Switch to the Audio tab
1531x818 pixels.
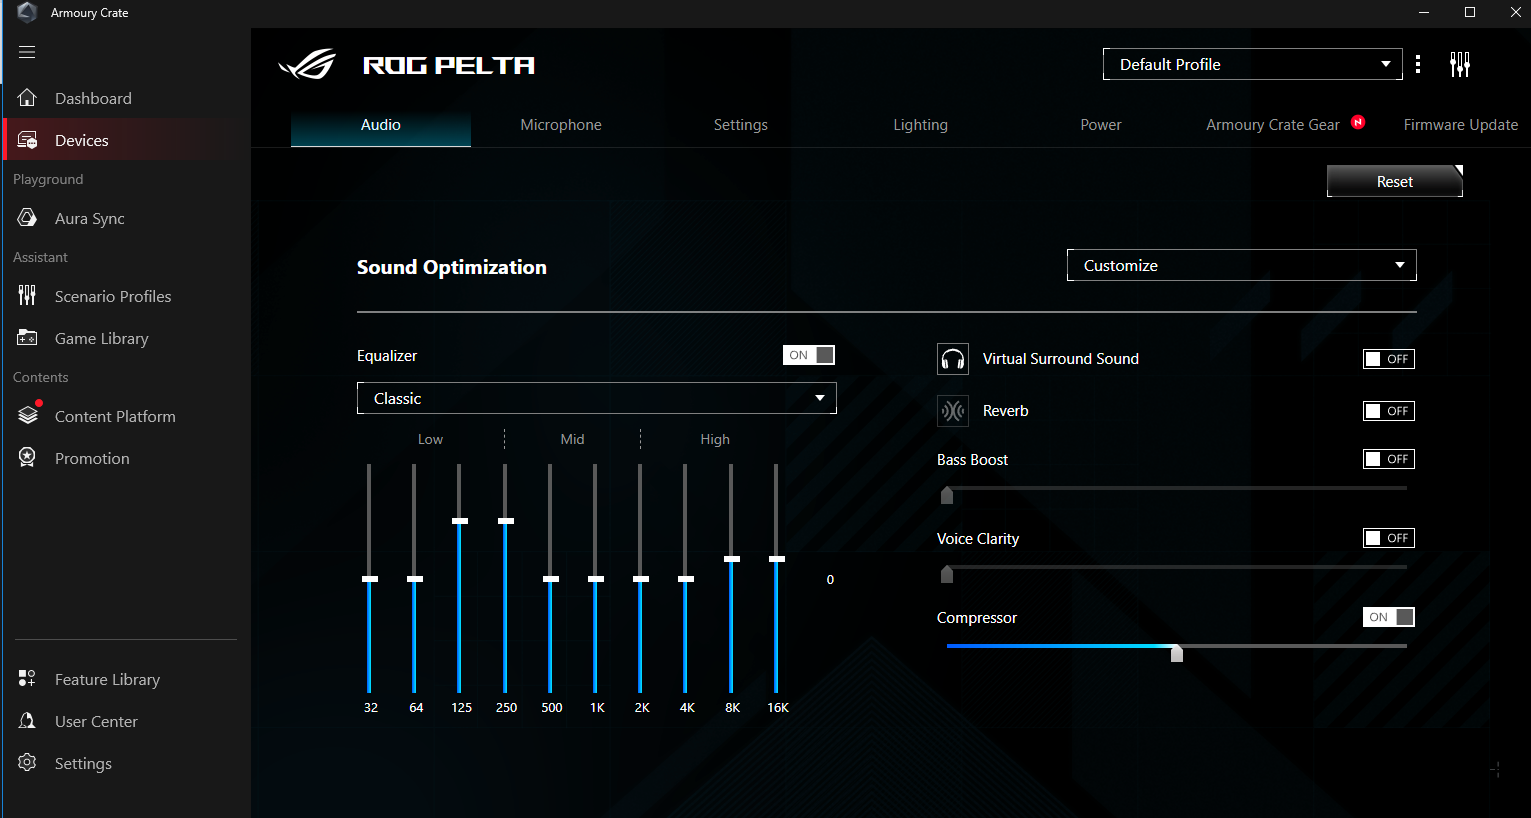pos(381,125)
